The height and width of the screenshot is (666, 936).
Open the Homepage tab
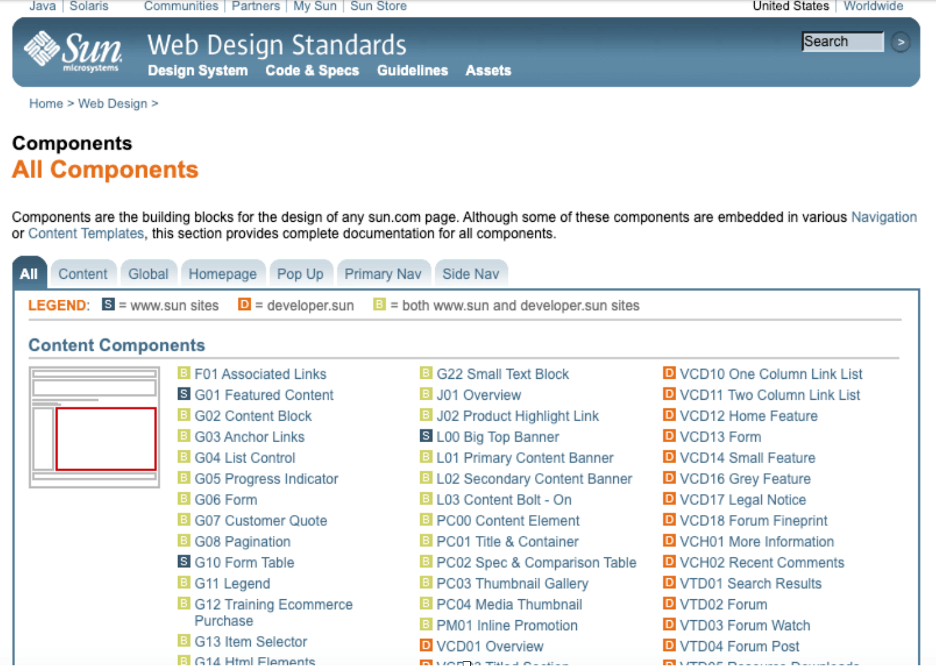click(223, 274)
